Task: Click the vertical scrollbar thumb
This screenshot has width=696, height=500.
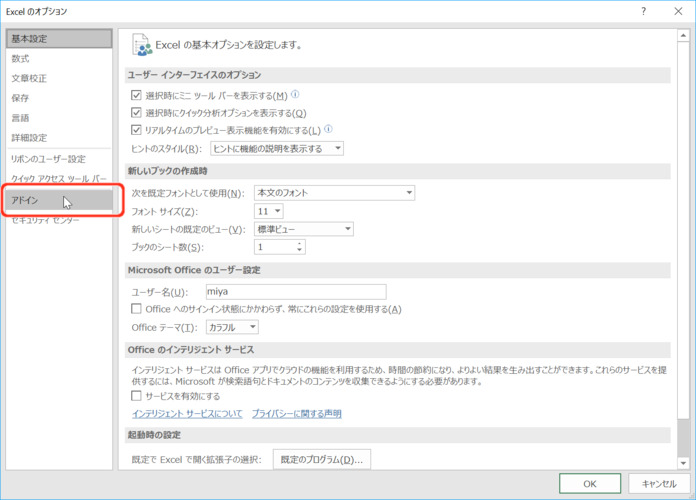Action: click(x=683, y=230)
